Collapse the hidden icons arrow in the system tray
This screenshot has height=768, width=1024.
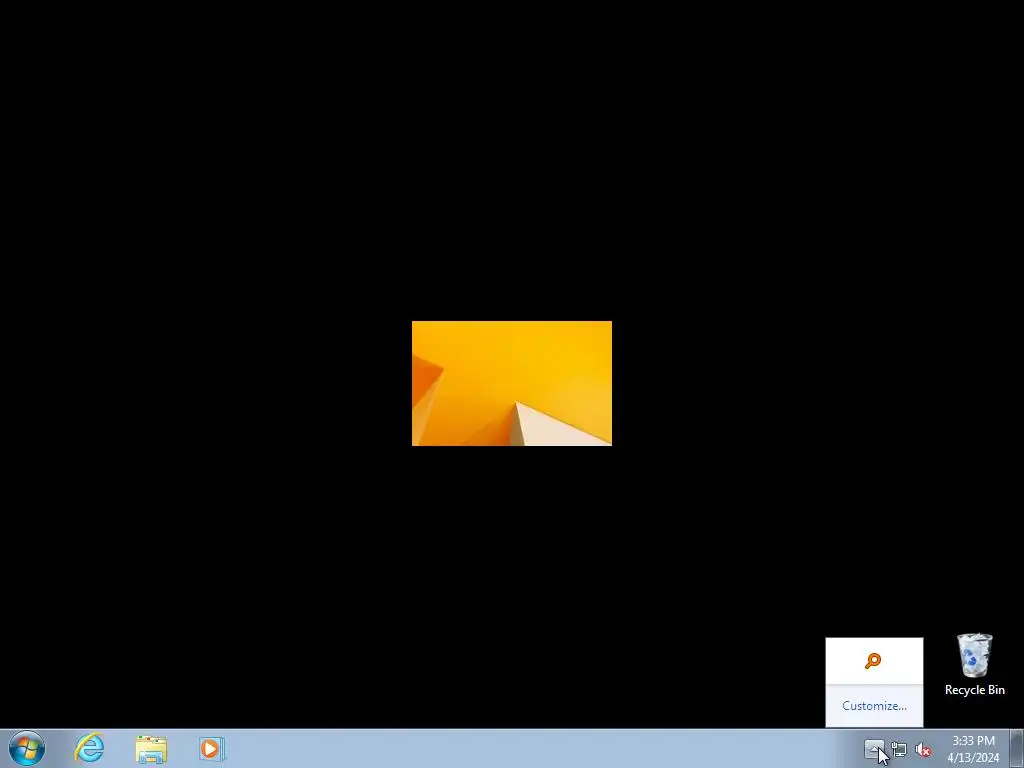tap(874, 749)
